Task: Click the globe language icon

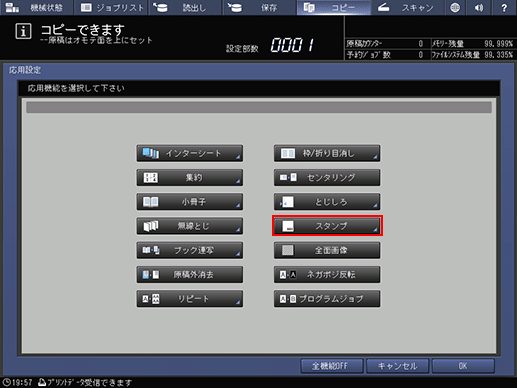Action: pyautogui.click(x=455, y=7)
